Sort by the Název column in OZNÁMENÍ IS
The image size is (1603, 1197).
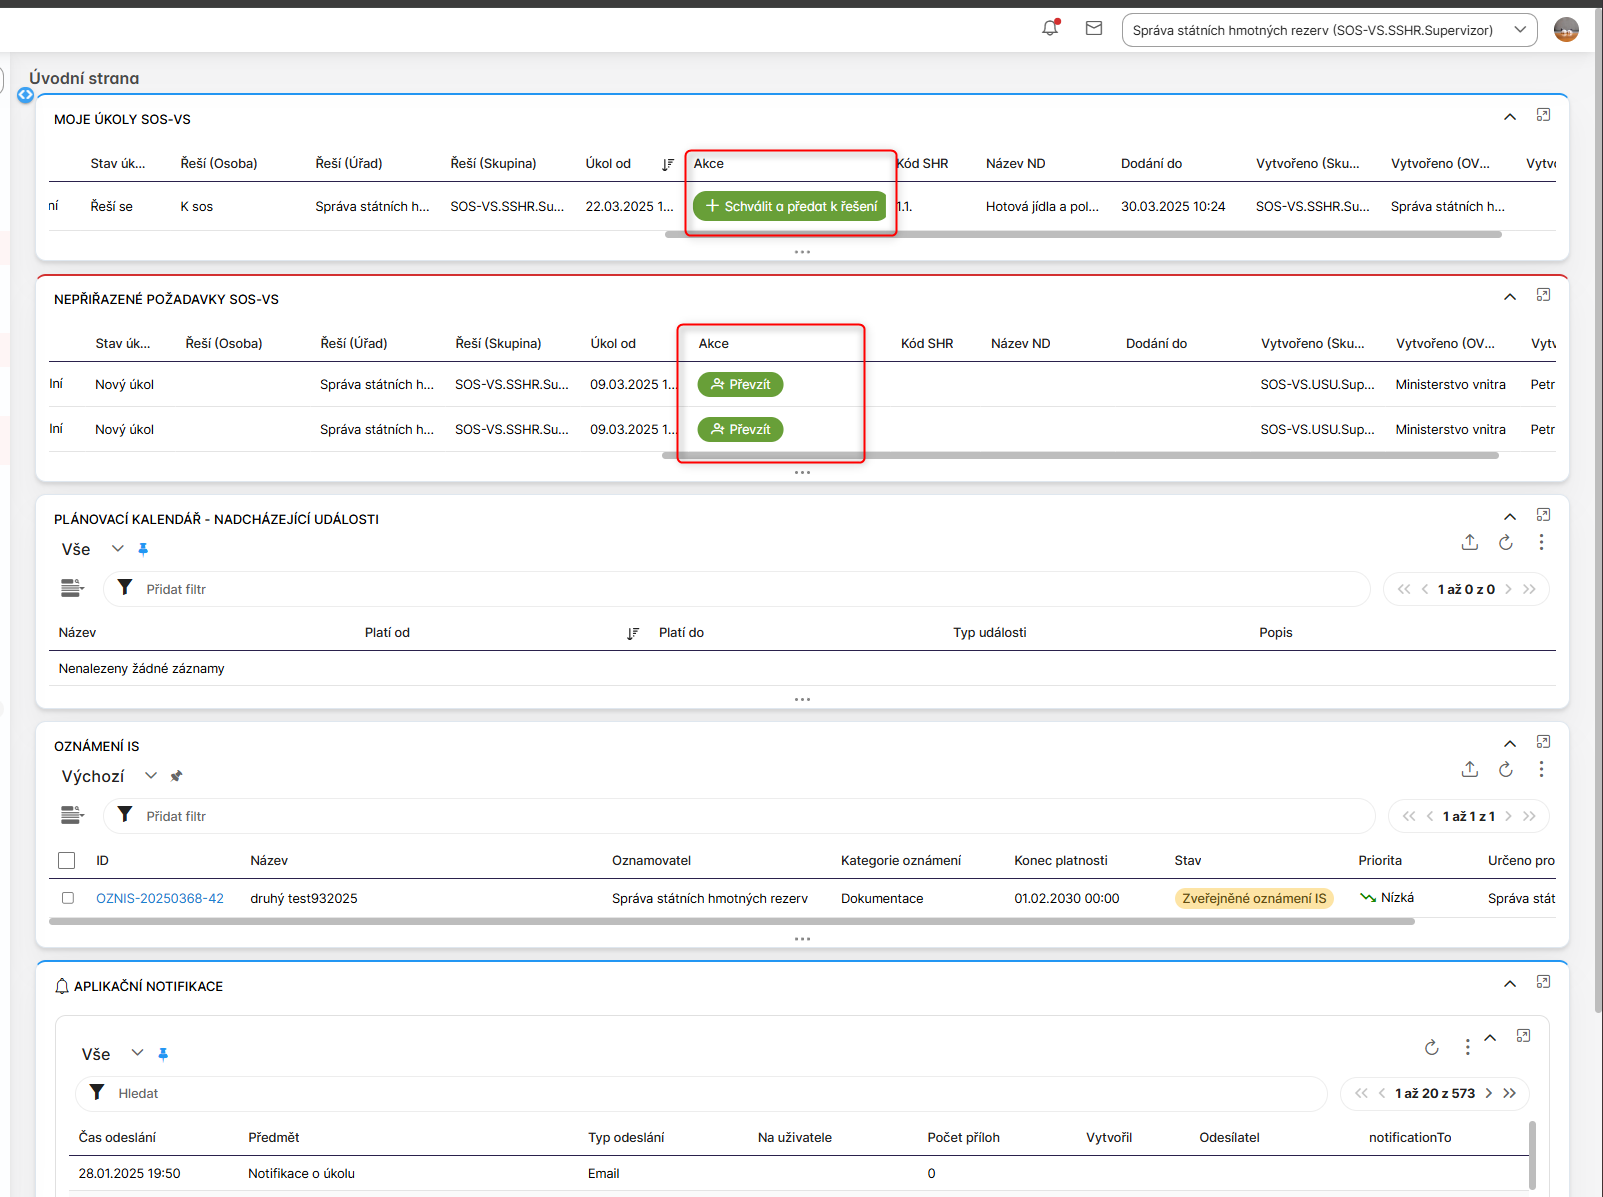click(269, 861)
